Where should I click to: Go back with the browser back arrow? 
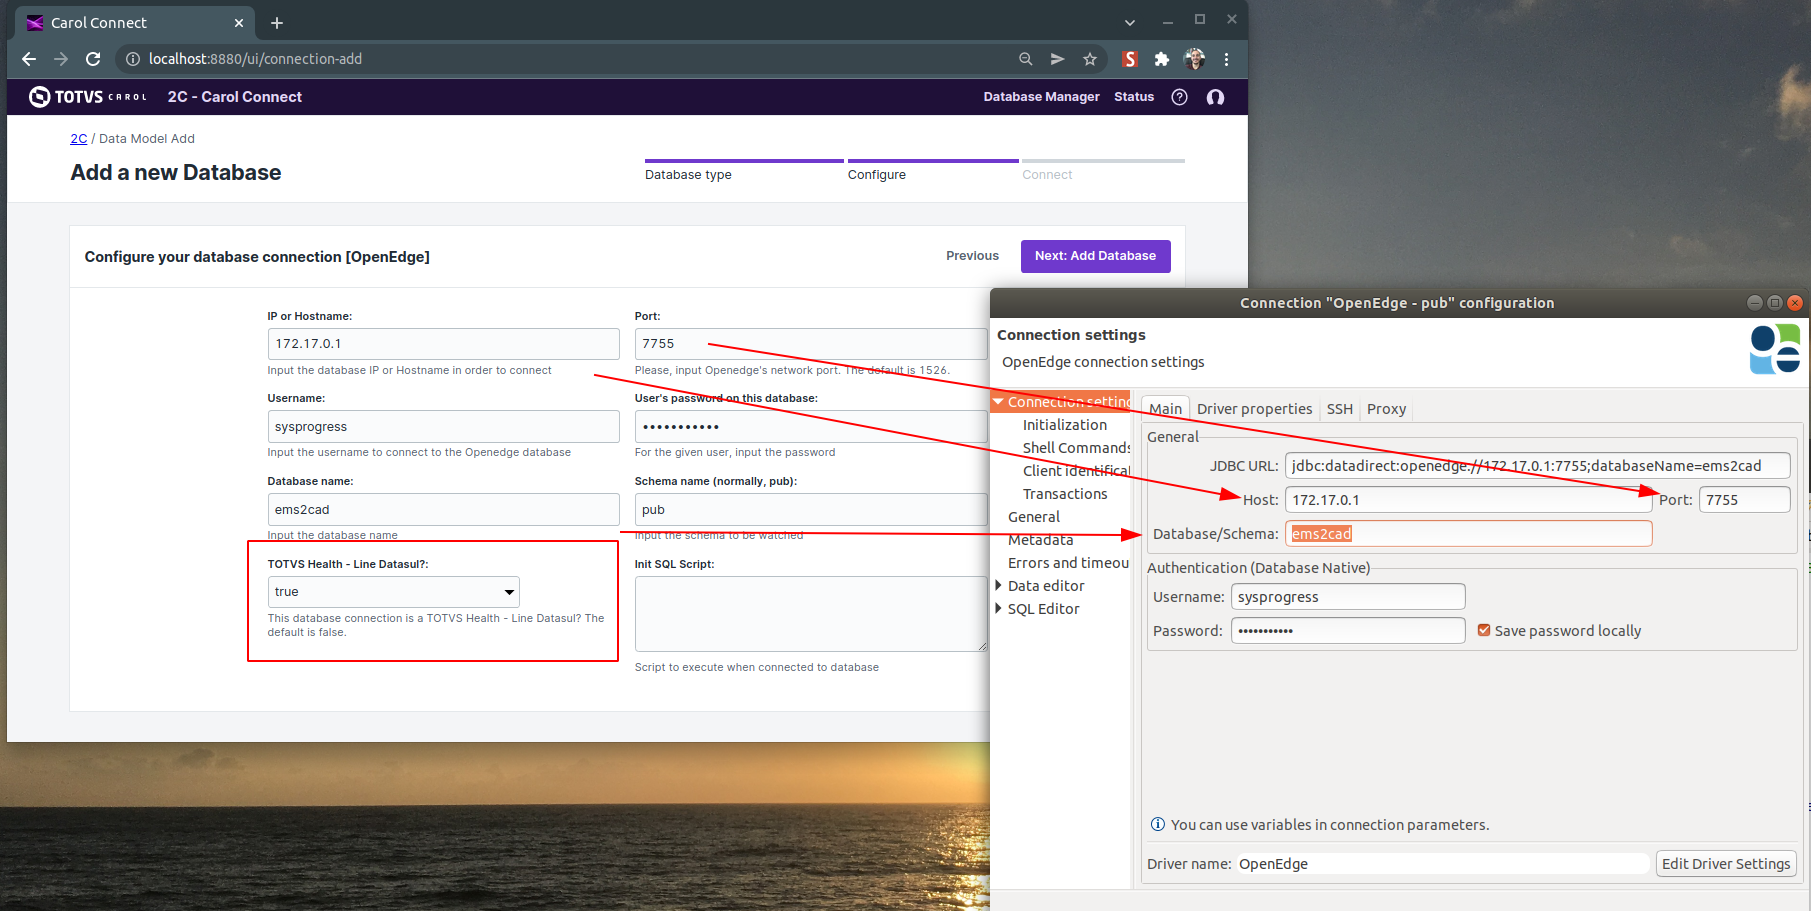[29, 59]
